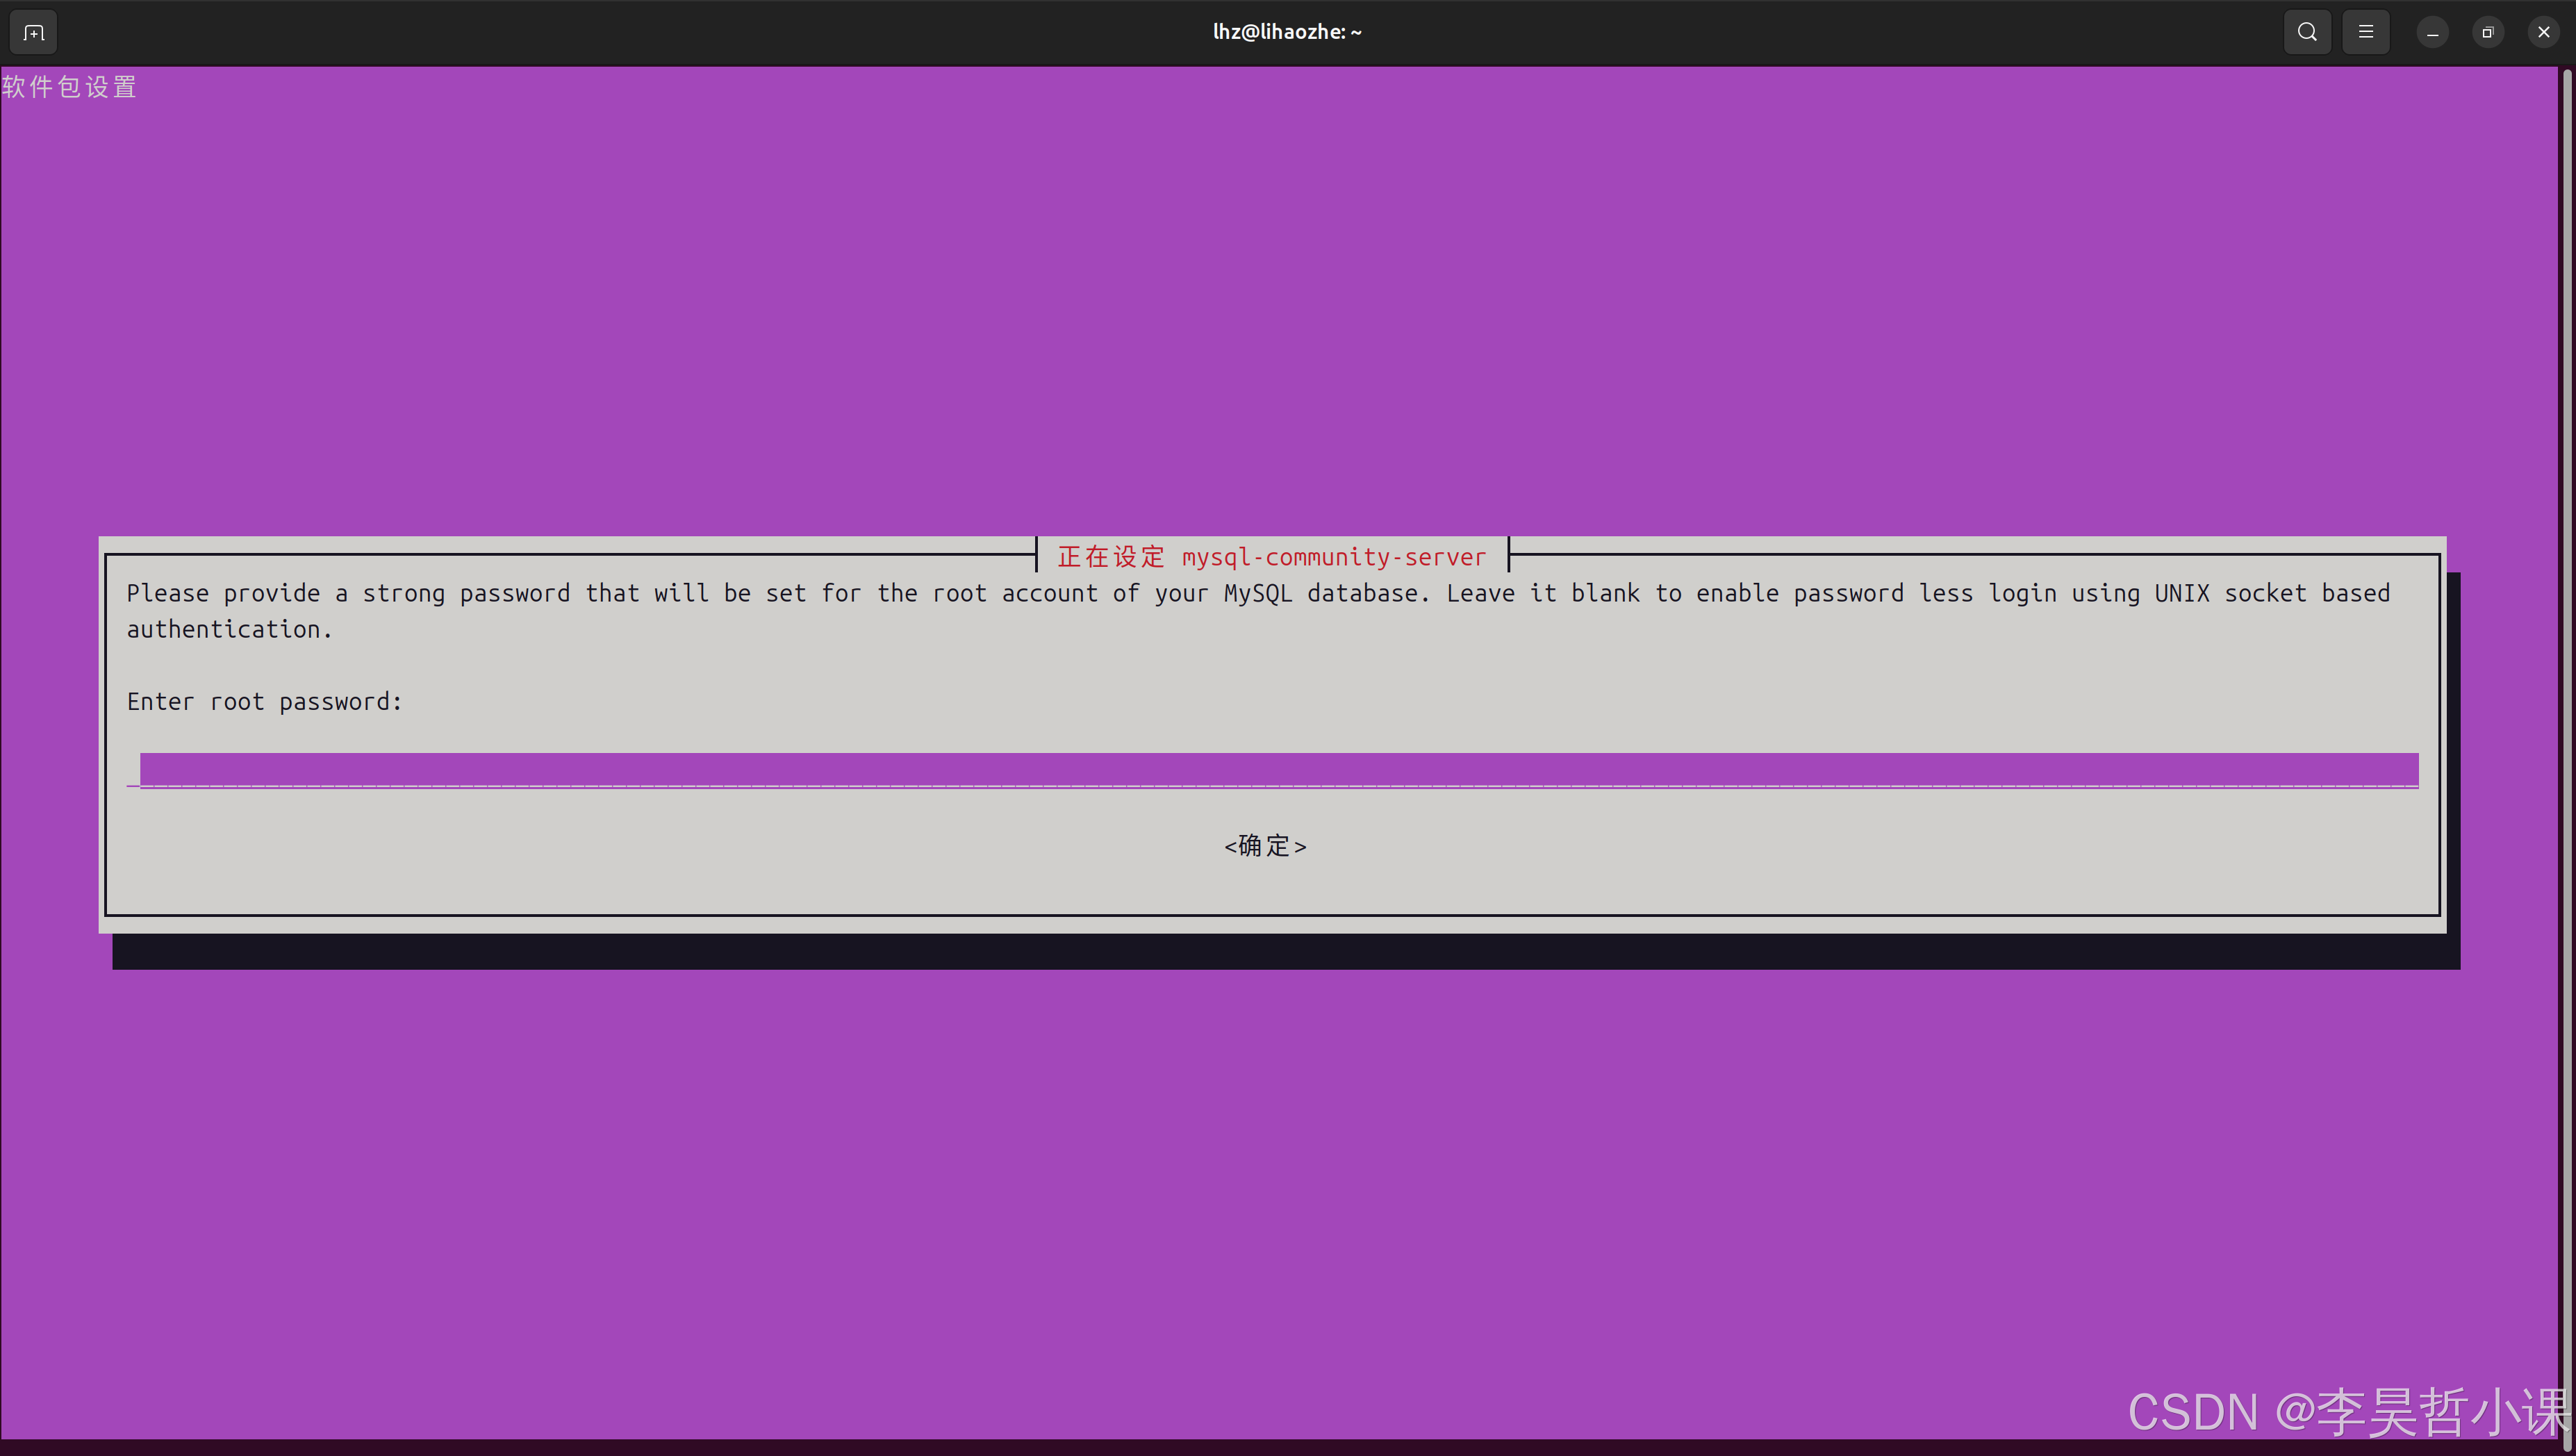Click the '正在设定 mysql-community-server' dialog title
2576x1456 pixels.
click(1272, 557)
